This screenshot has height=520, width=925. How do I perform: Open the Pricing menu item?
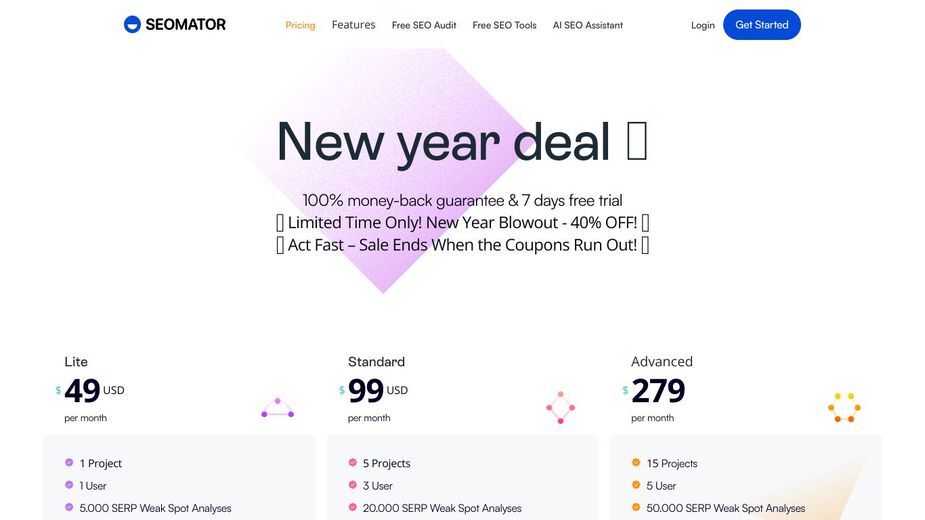(x=300, y=25)
